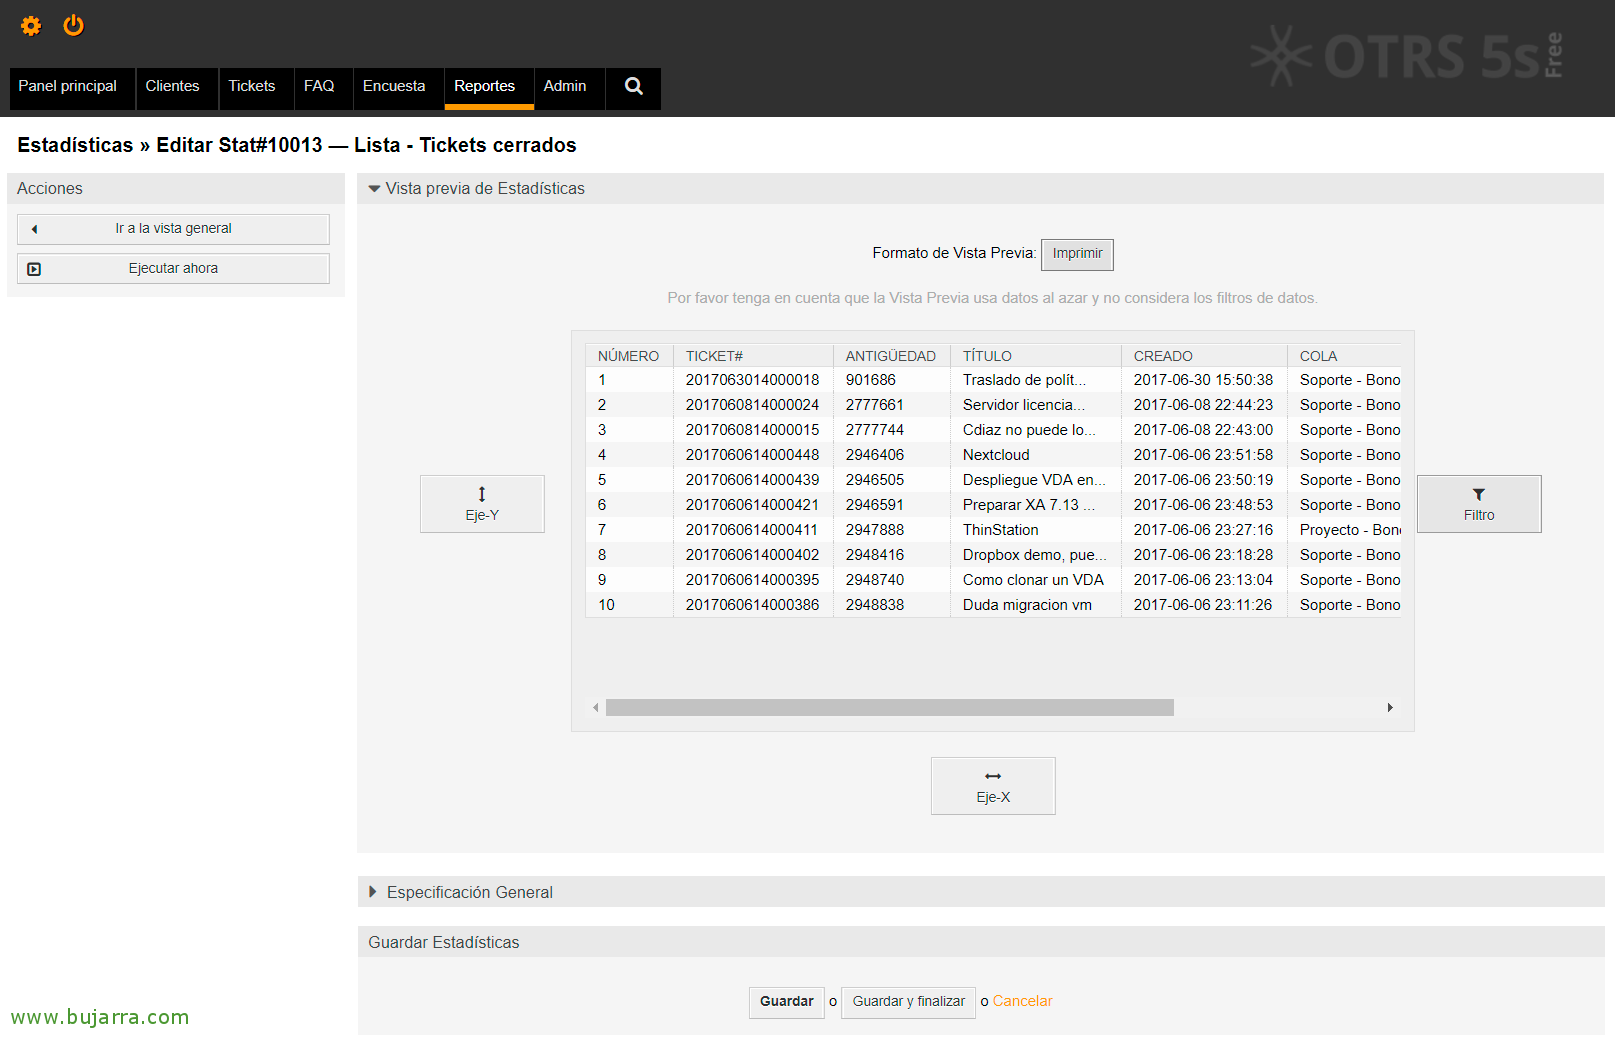Click the scrollbar right arrow

pyautogui.click(x=1390, y=708)
